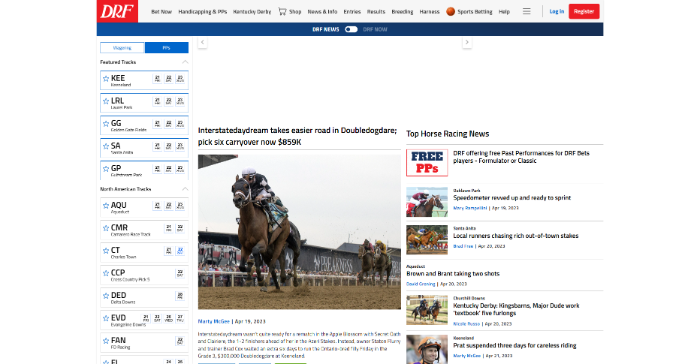Viewport: 700px width, 364px height.
Task: Open Brown and Brant taking two shots
Action: coord(453,274)
